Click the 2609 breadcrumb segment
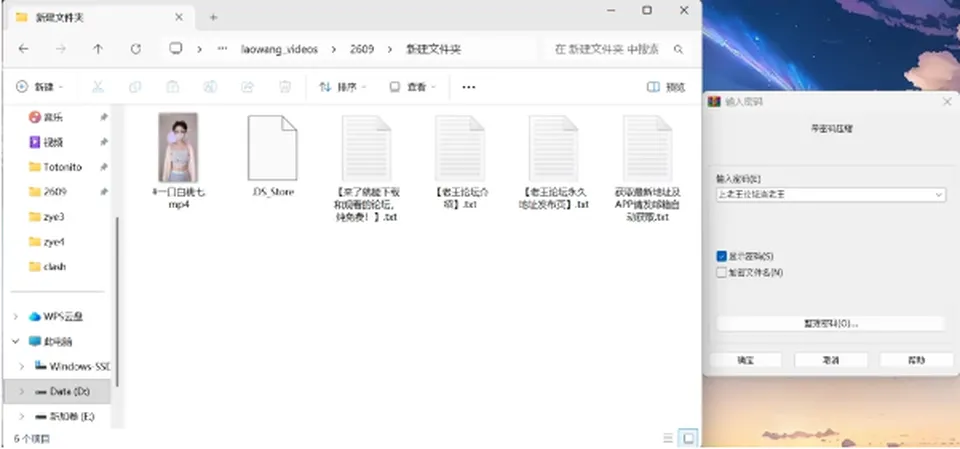 coord(362,50)
